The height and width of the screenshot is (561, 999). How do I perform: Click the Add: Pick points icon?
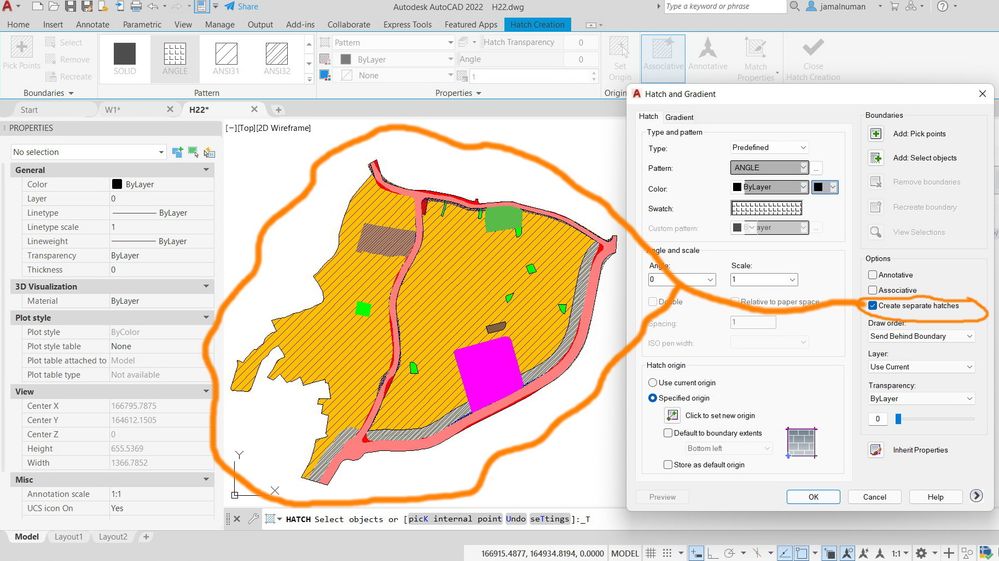(x=876, y=134)
